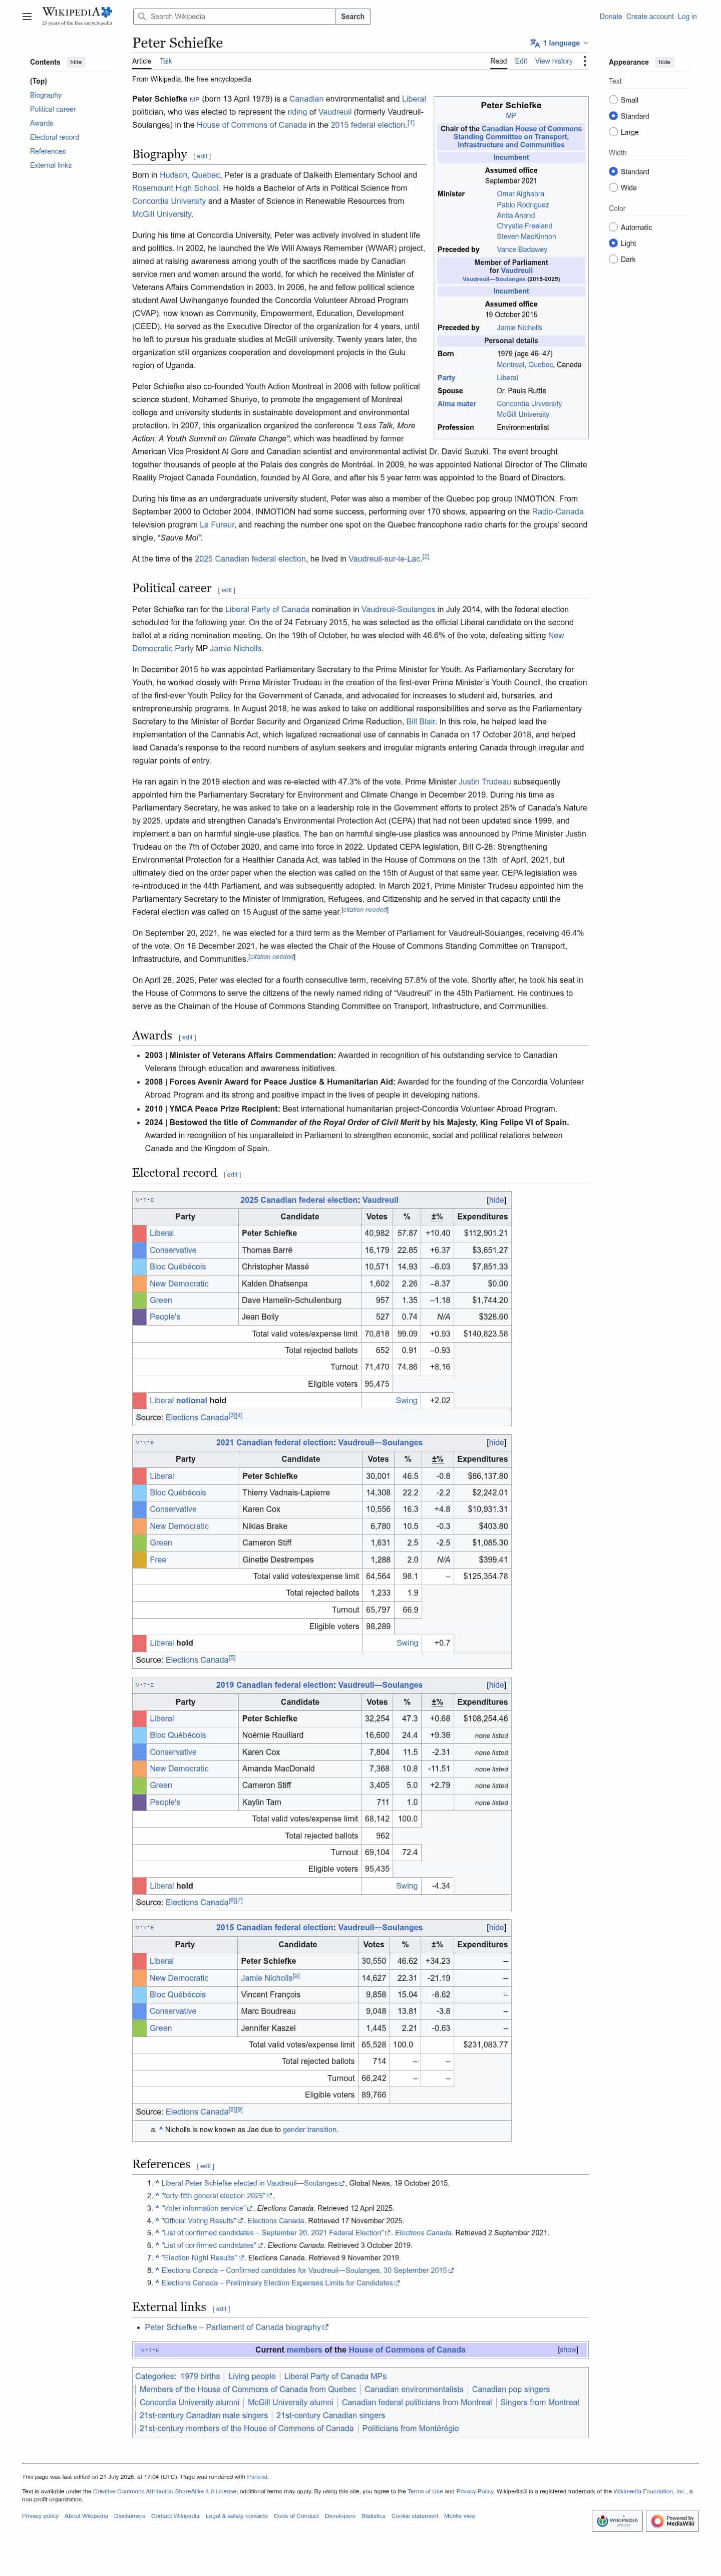This screenshot has width=721, height=2576.
Task: Open the Jamie Nicholls link in the infobox
Action: point(519,328)
